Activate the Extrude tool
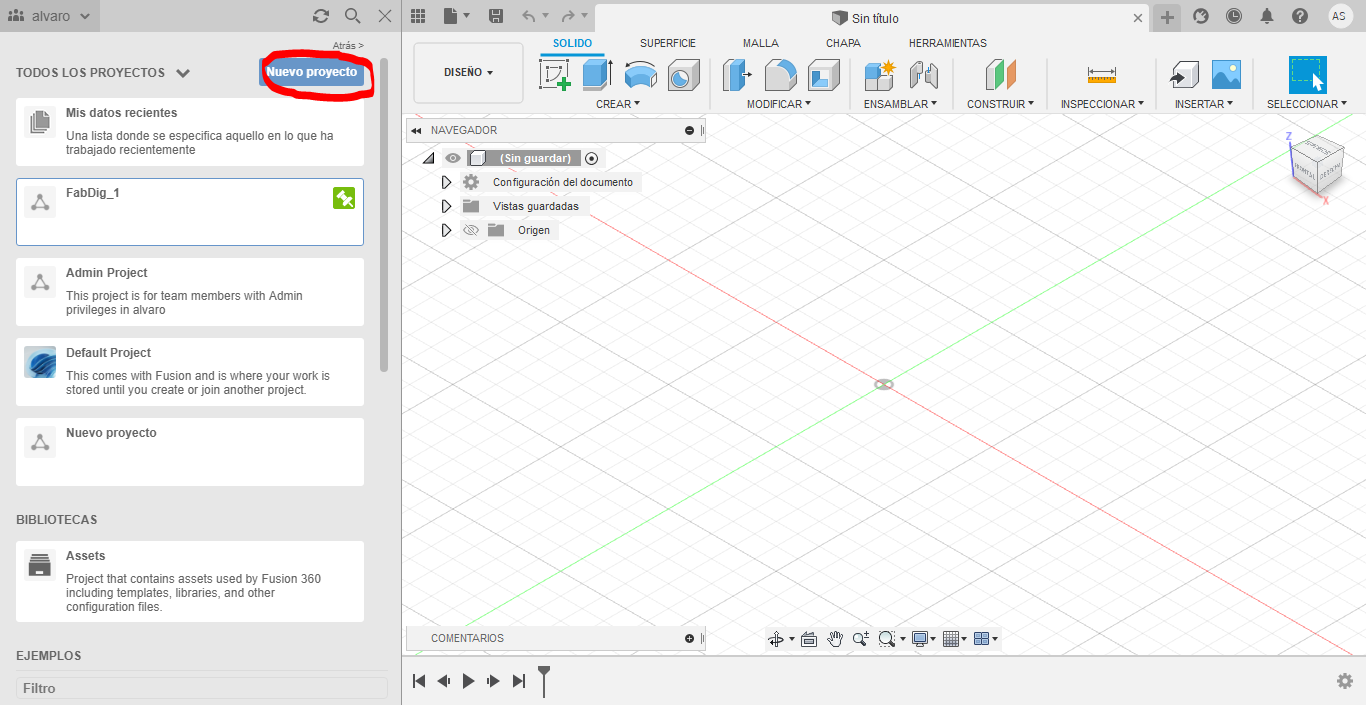Viewport: 1366px width, 705px height. (598, 75)
